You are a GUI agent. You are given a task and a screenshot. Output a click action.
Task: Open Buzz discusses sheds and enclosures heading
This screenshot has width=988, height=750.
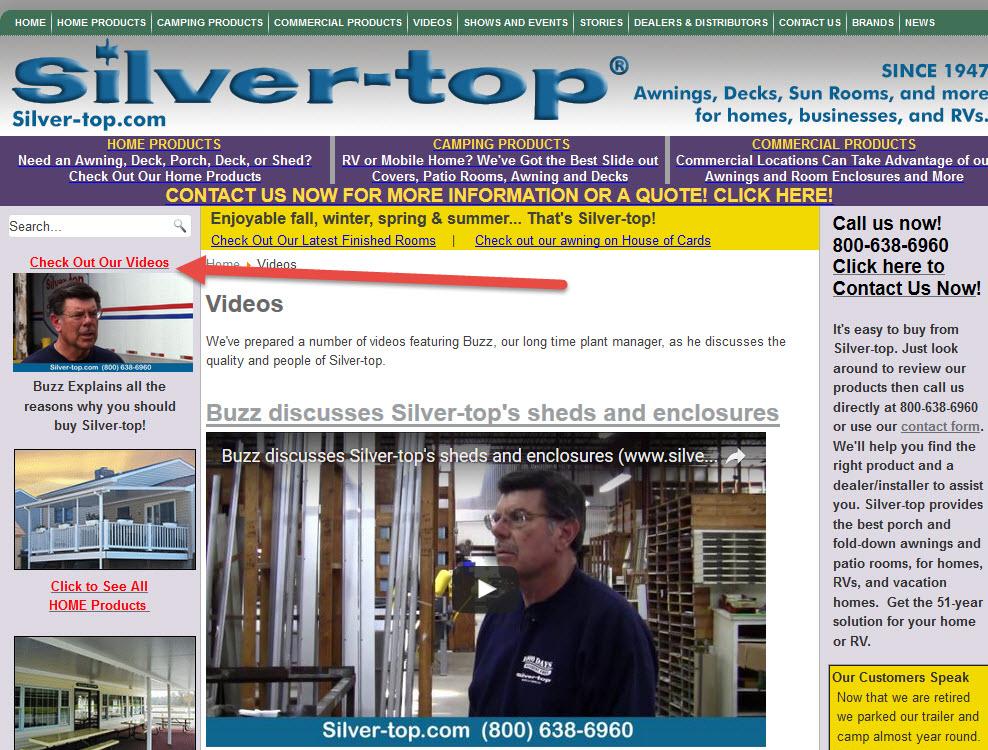[x=492, y=413]
